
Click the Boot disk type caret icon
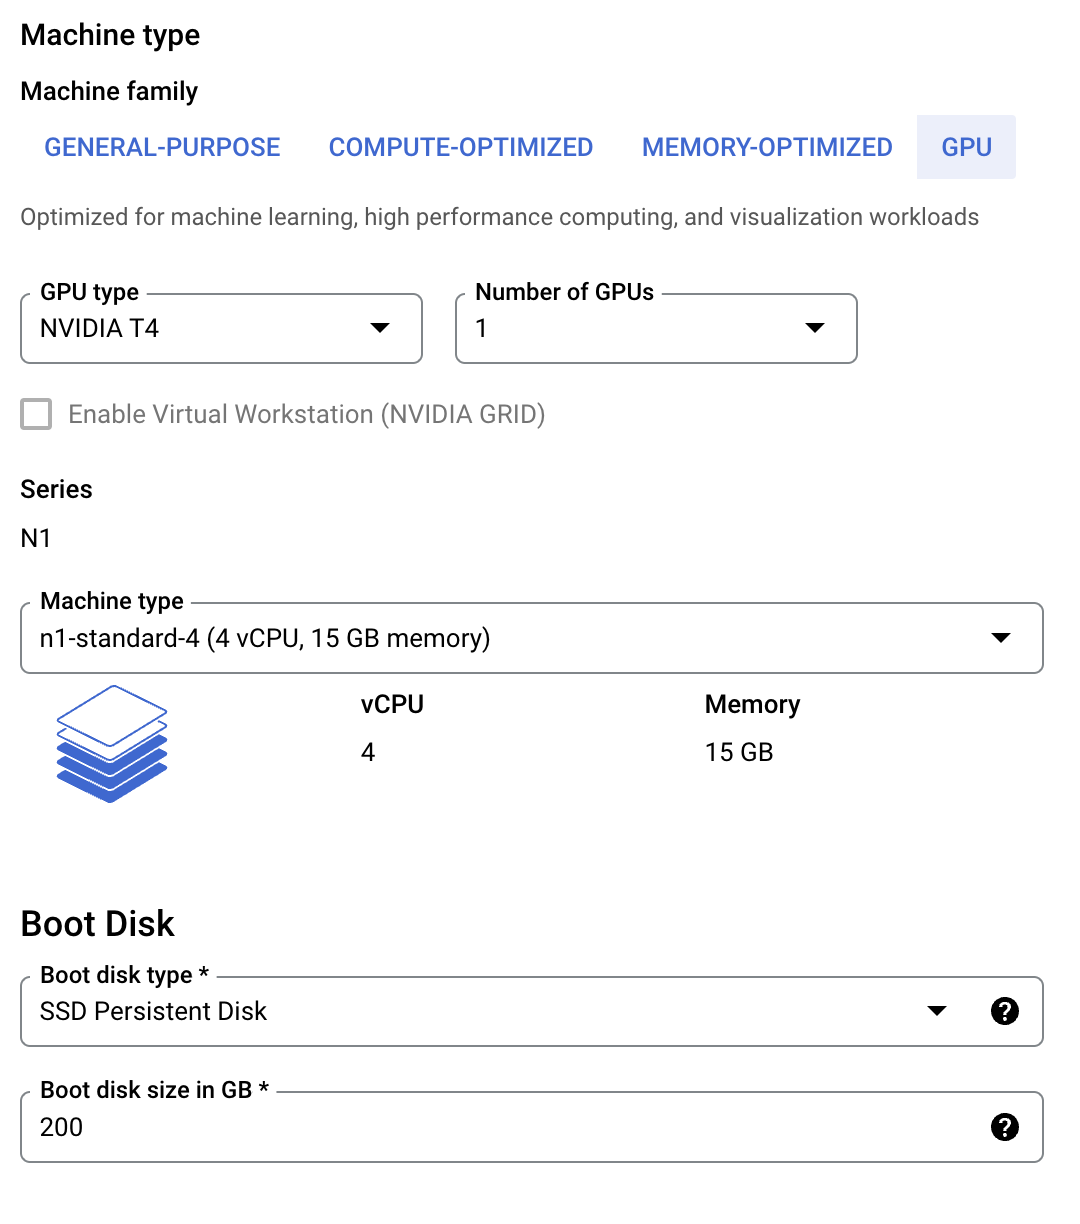pyautogui.click(x=937, y=1011)
